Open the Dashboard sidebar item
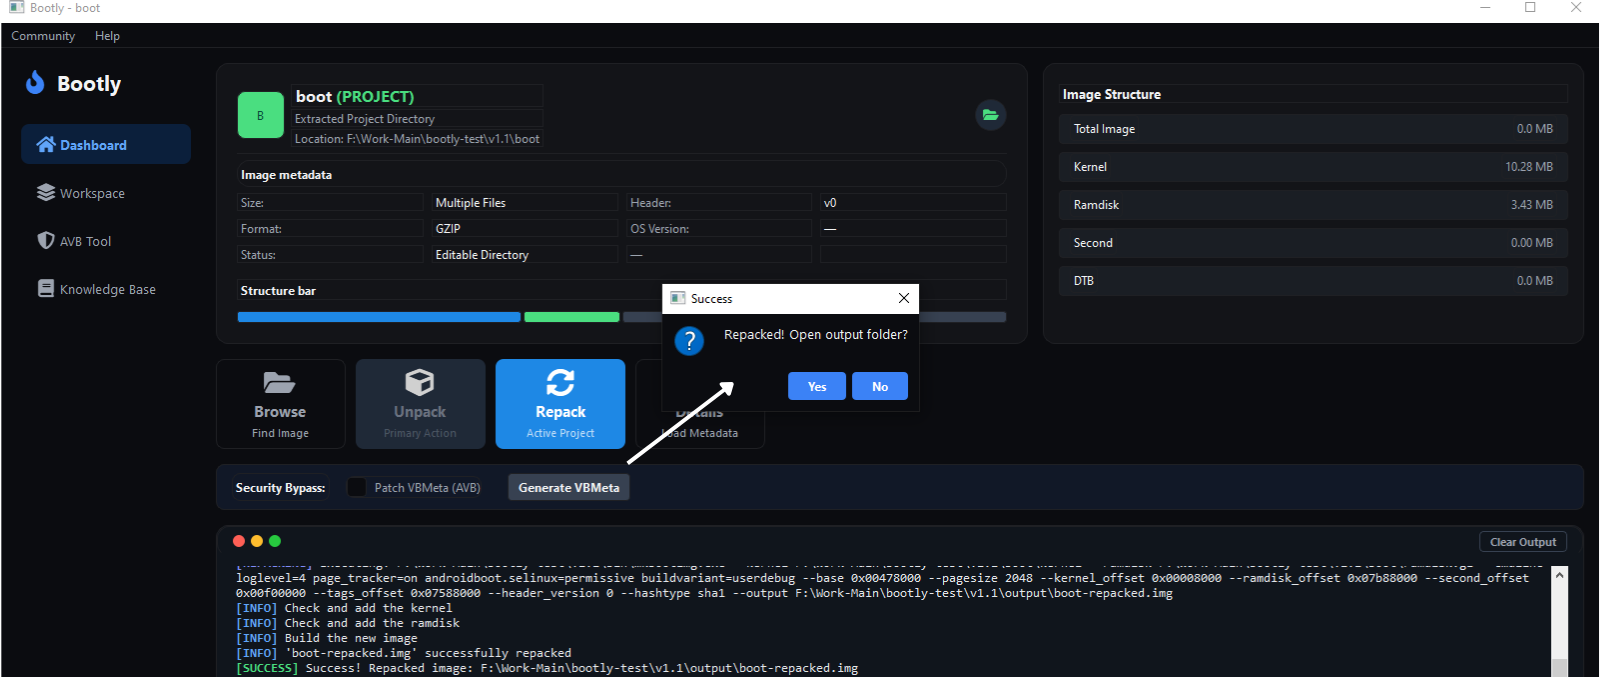1600x677 pixels. [x=106, y=144]
